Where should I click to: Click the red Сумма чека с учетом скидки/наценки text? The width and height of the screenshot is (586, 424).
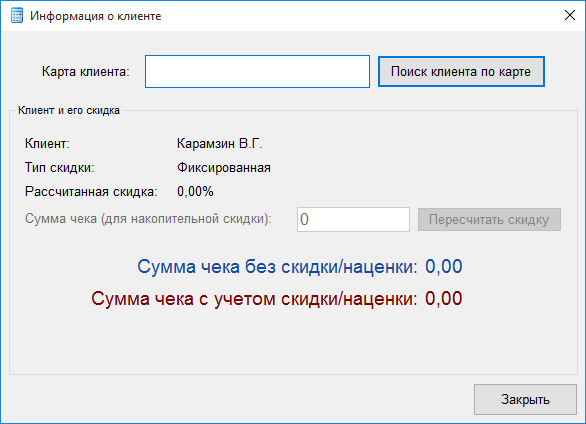click(x=254, y=299)
